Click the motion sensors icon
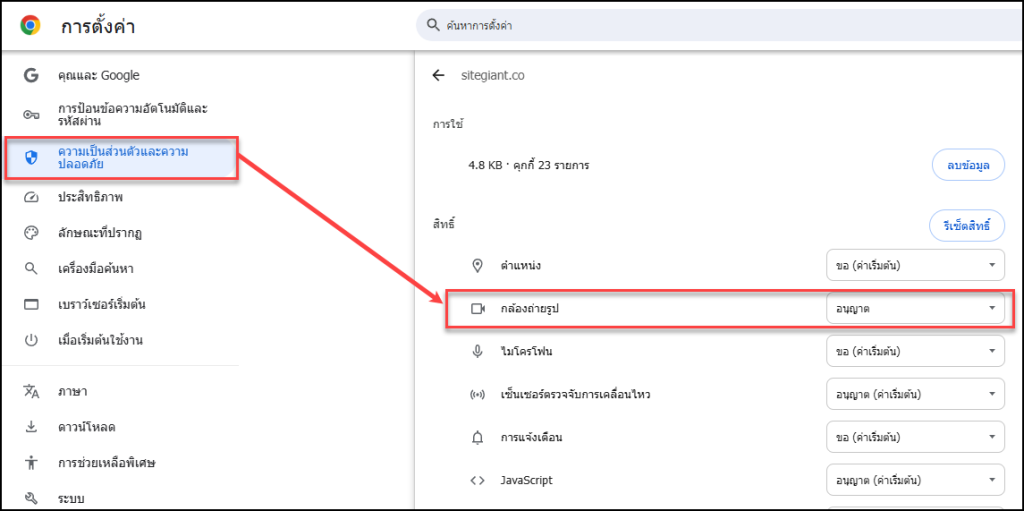The height and width of the screenshot is (511, 1024). pyautogui.click(x=478, y=395)
